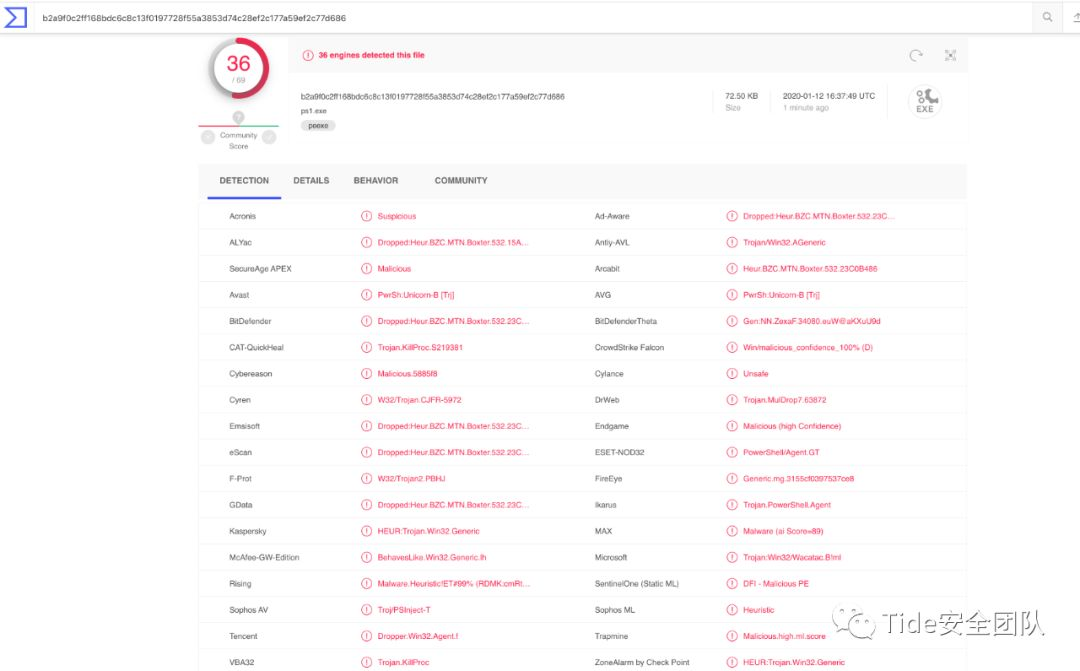Image resolution: width=1080 pixels, height=671 pixels.
Task: Click 'BehavesLike.Win32.Generic.lh' McAfee result
Action: pyautogui.click(x=432, y=557)
